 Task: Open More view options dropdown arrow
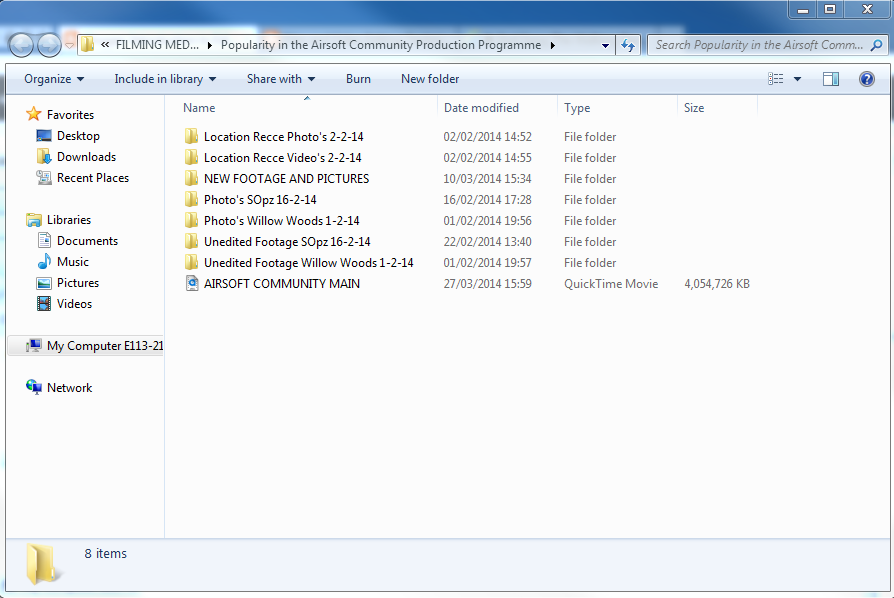tap(797, 79)
